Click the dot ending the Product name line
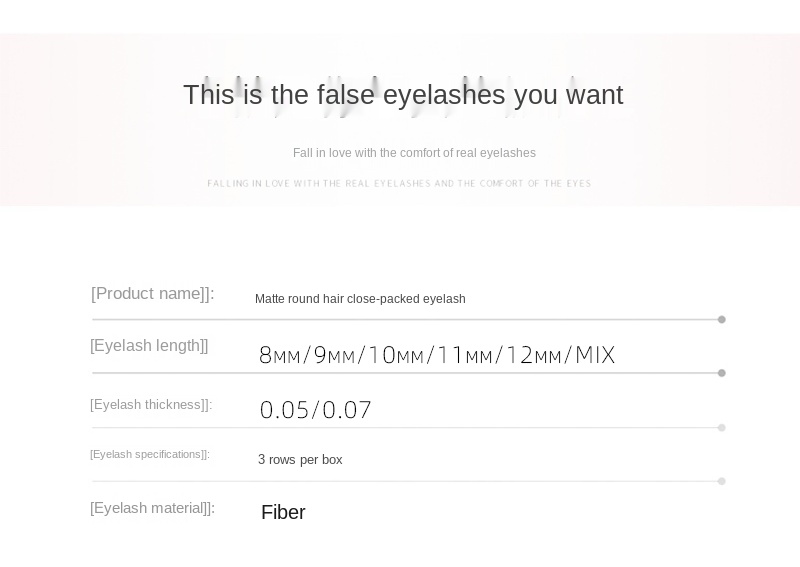The height and width of the screenshot is (567, 800). pyautogui.click(x=721, y=319)
